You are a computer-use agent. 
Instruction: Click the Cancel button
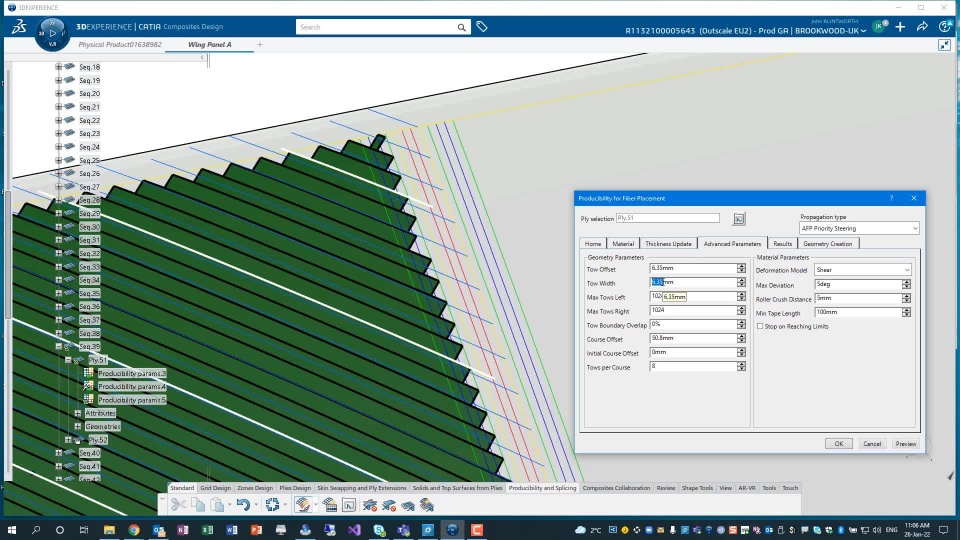pos(872,444)
